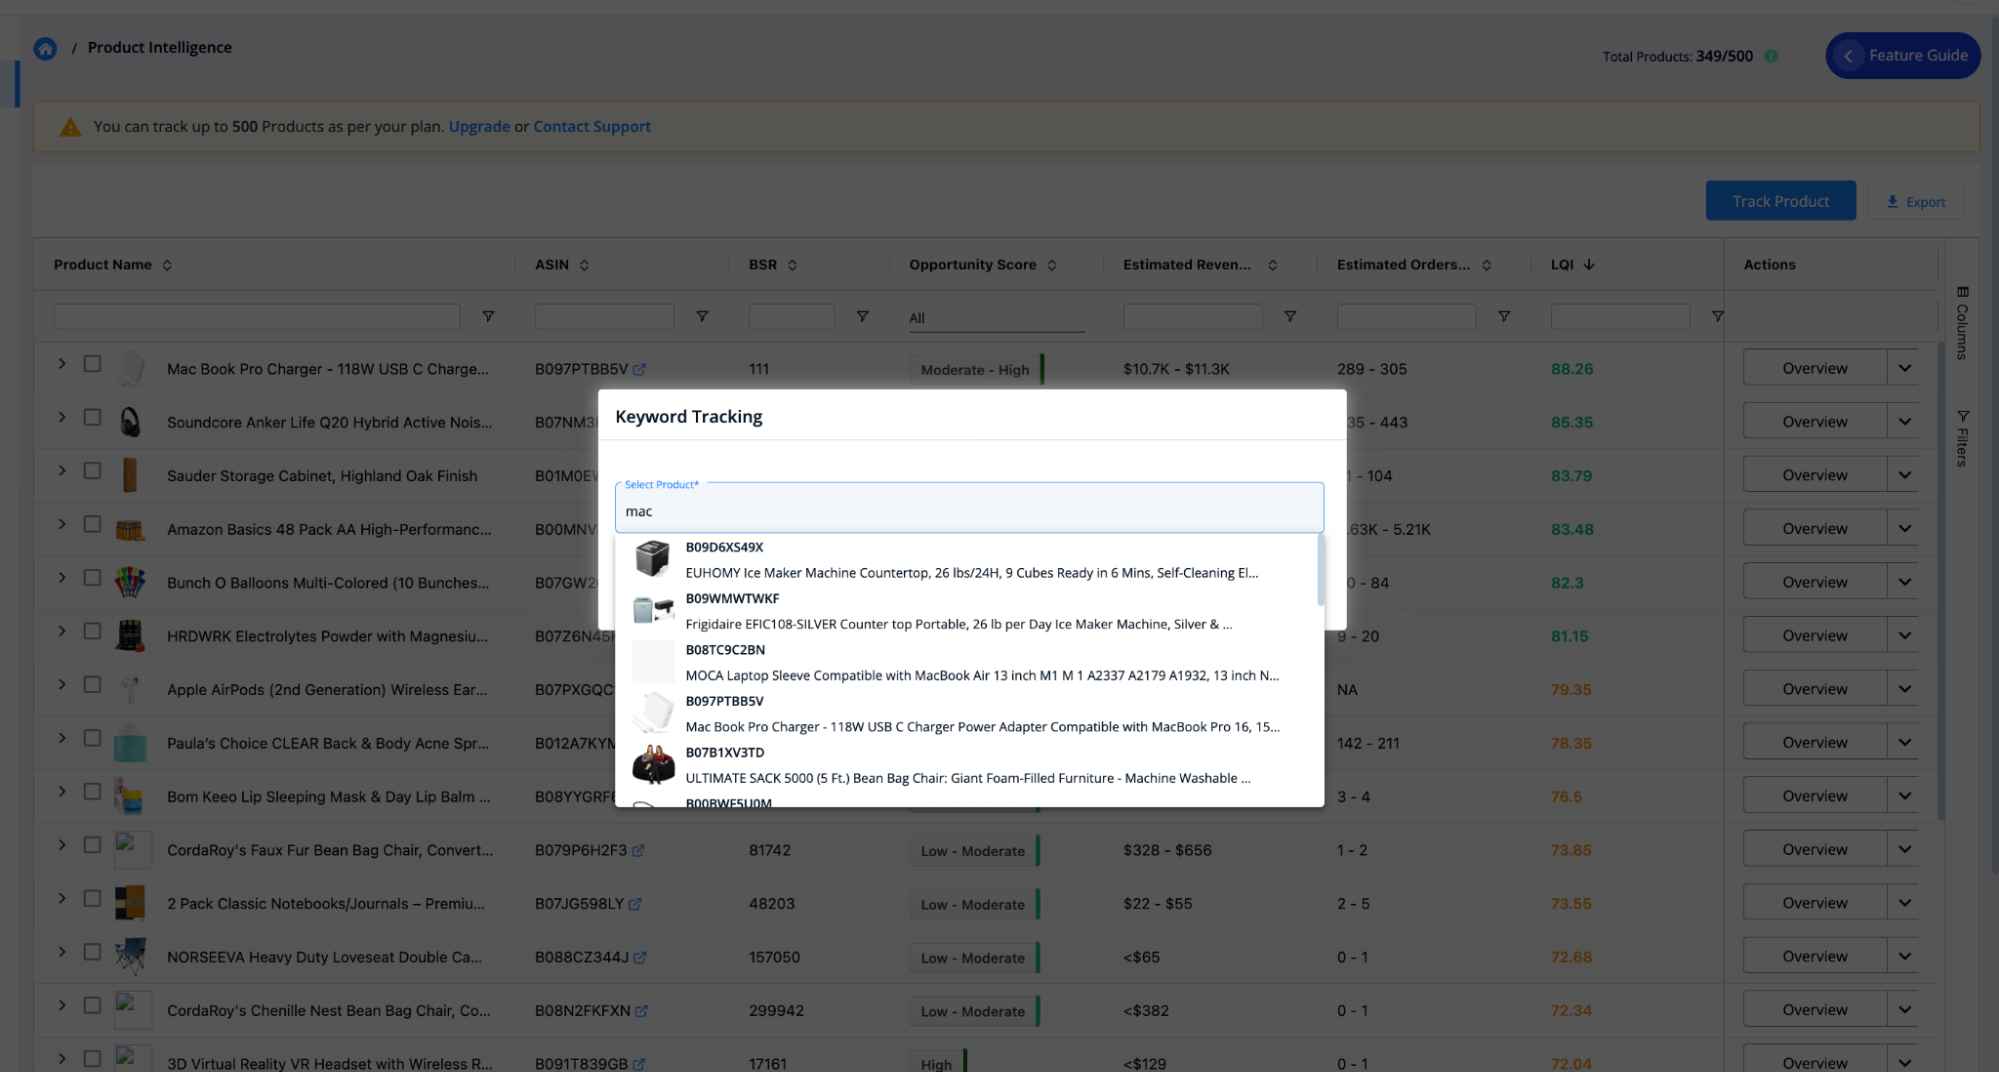Open Opportunity Score 'All' filter dropdown
1999x1072 pixels.
click(x=996, y=318)
